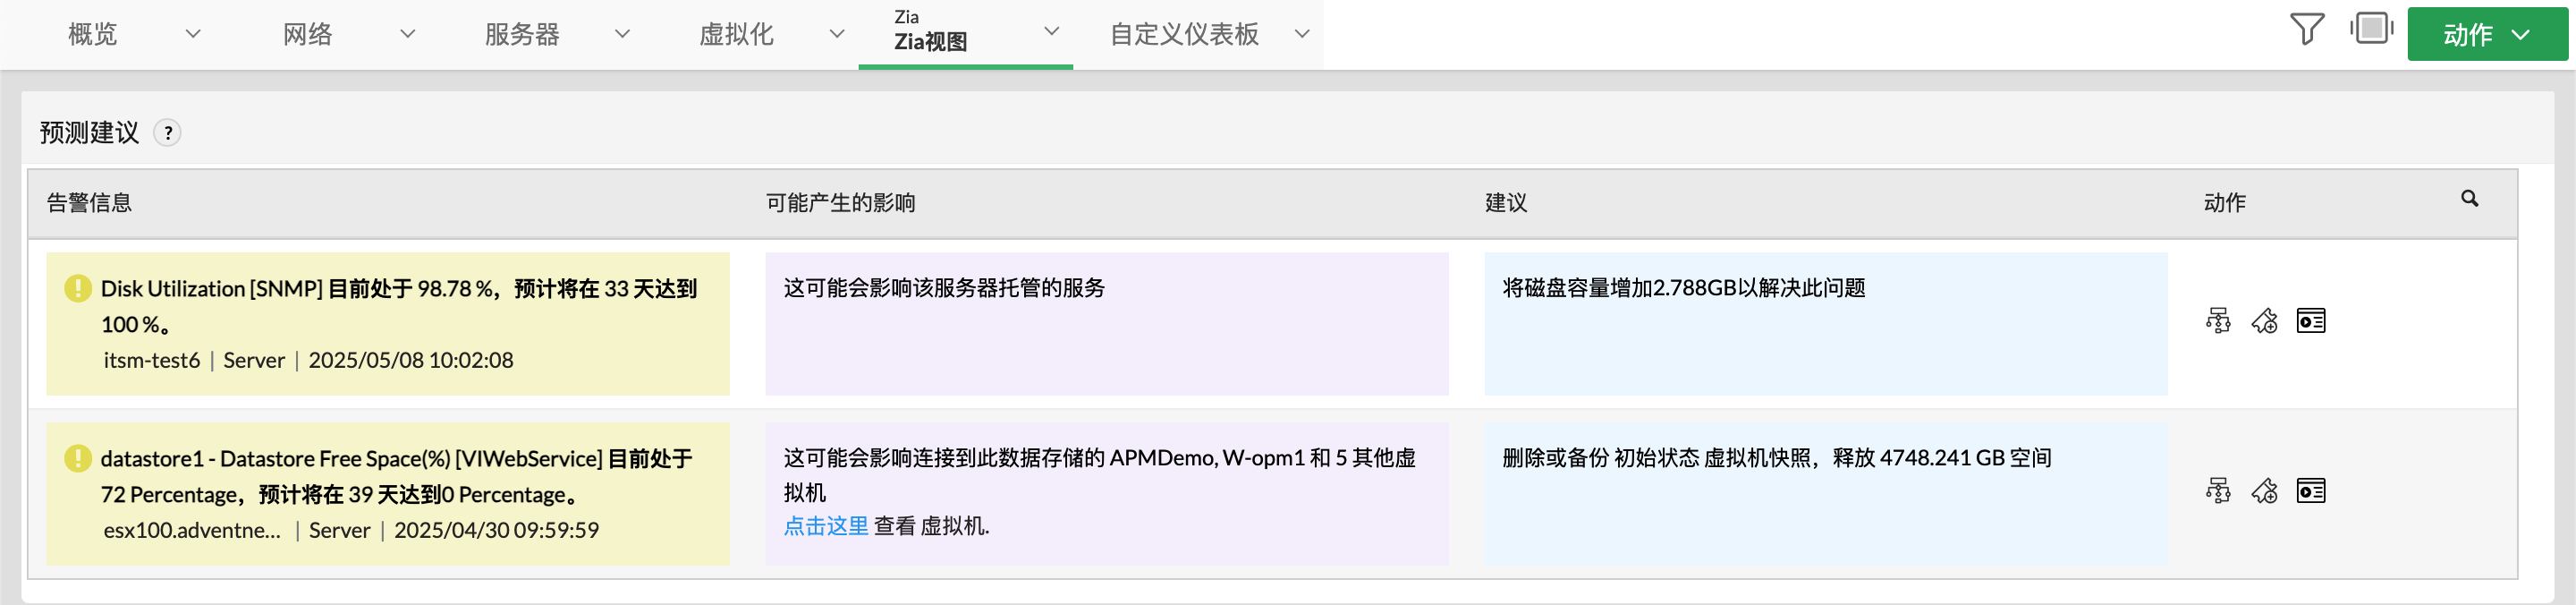Click the timestamp 2025/05/08 10:02:08
The width and height of the screenshot is (2576, 605).
click(410, 360)
